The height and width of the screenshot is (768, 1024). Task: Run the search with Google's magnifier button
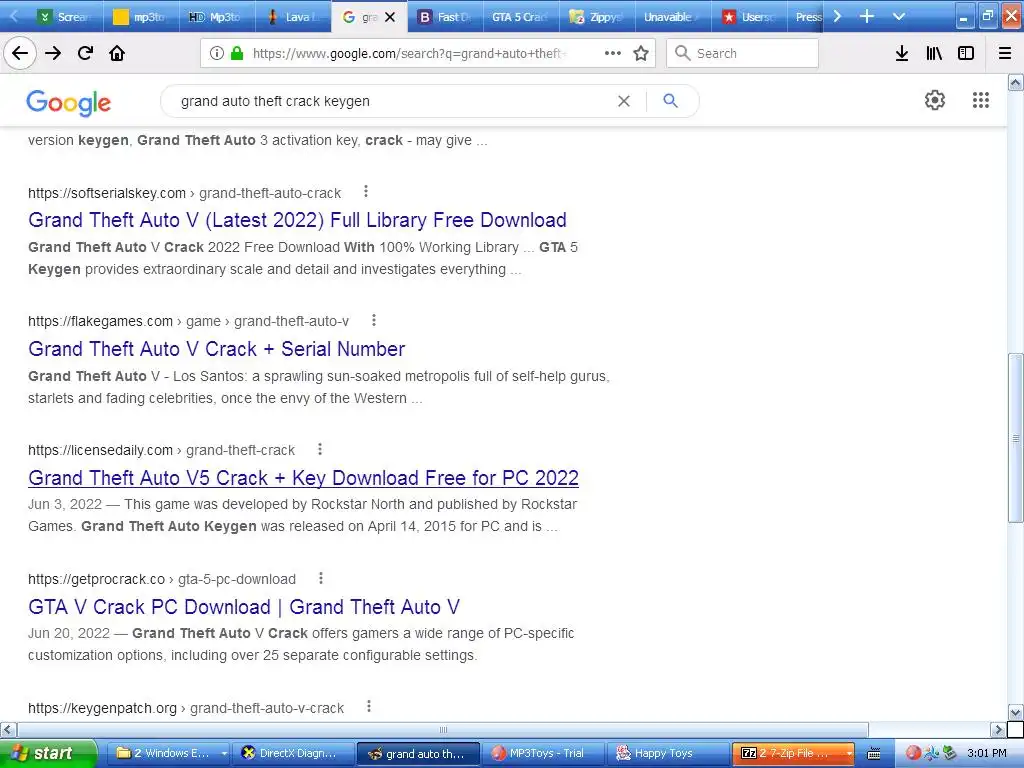670,101
